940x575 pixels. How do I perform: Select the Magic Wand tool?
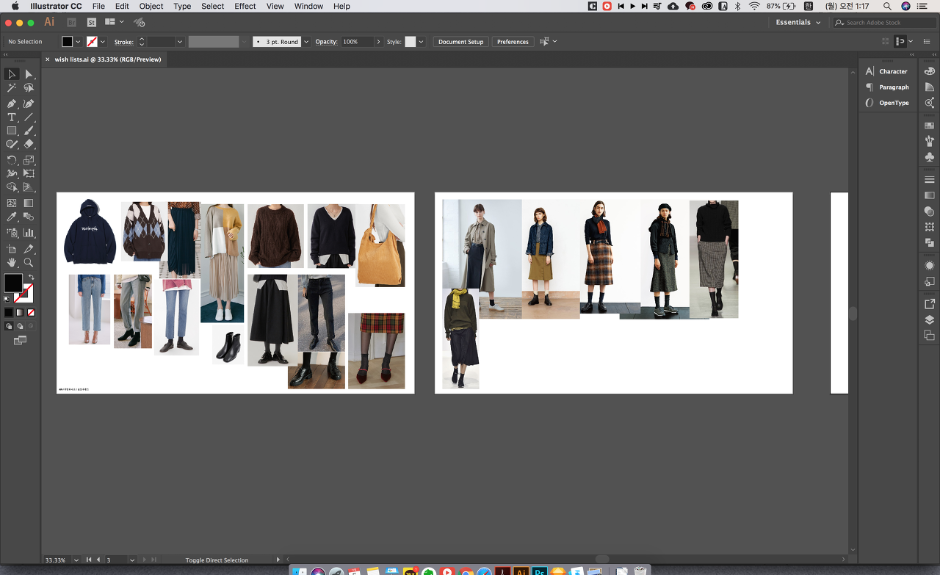pyautogui.click(x=12, y=88)
